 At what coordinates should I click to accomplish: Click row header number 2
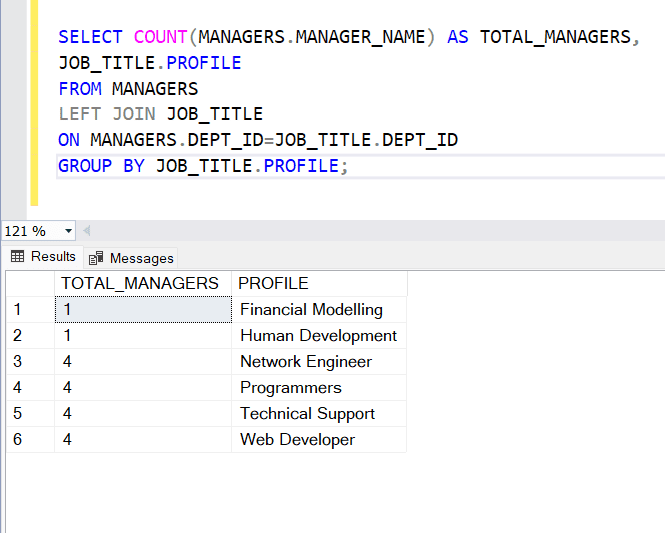click(30, 335)
